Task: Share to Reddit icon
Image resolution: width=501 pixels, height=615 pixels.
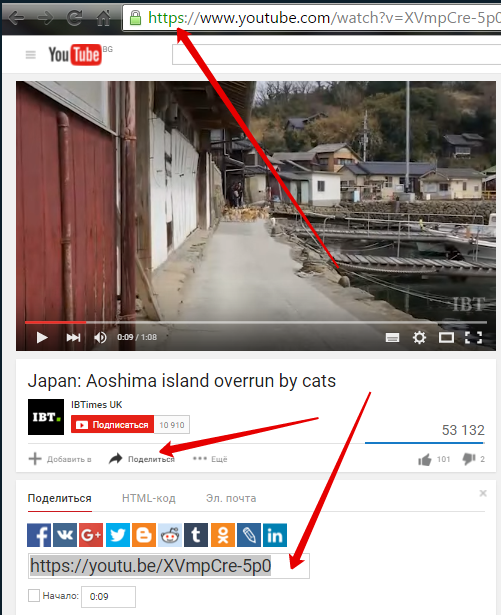Action: point(170,535)
